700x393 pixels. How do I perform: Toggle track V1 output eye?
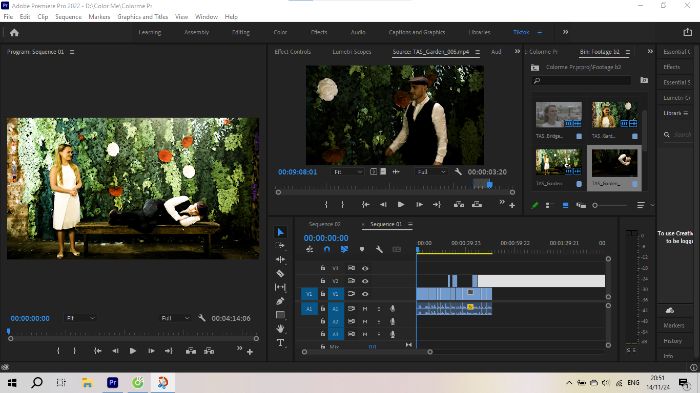[x=365, y=294]
